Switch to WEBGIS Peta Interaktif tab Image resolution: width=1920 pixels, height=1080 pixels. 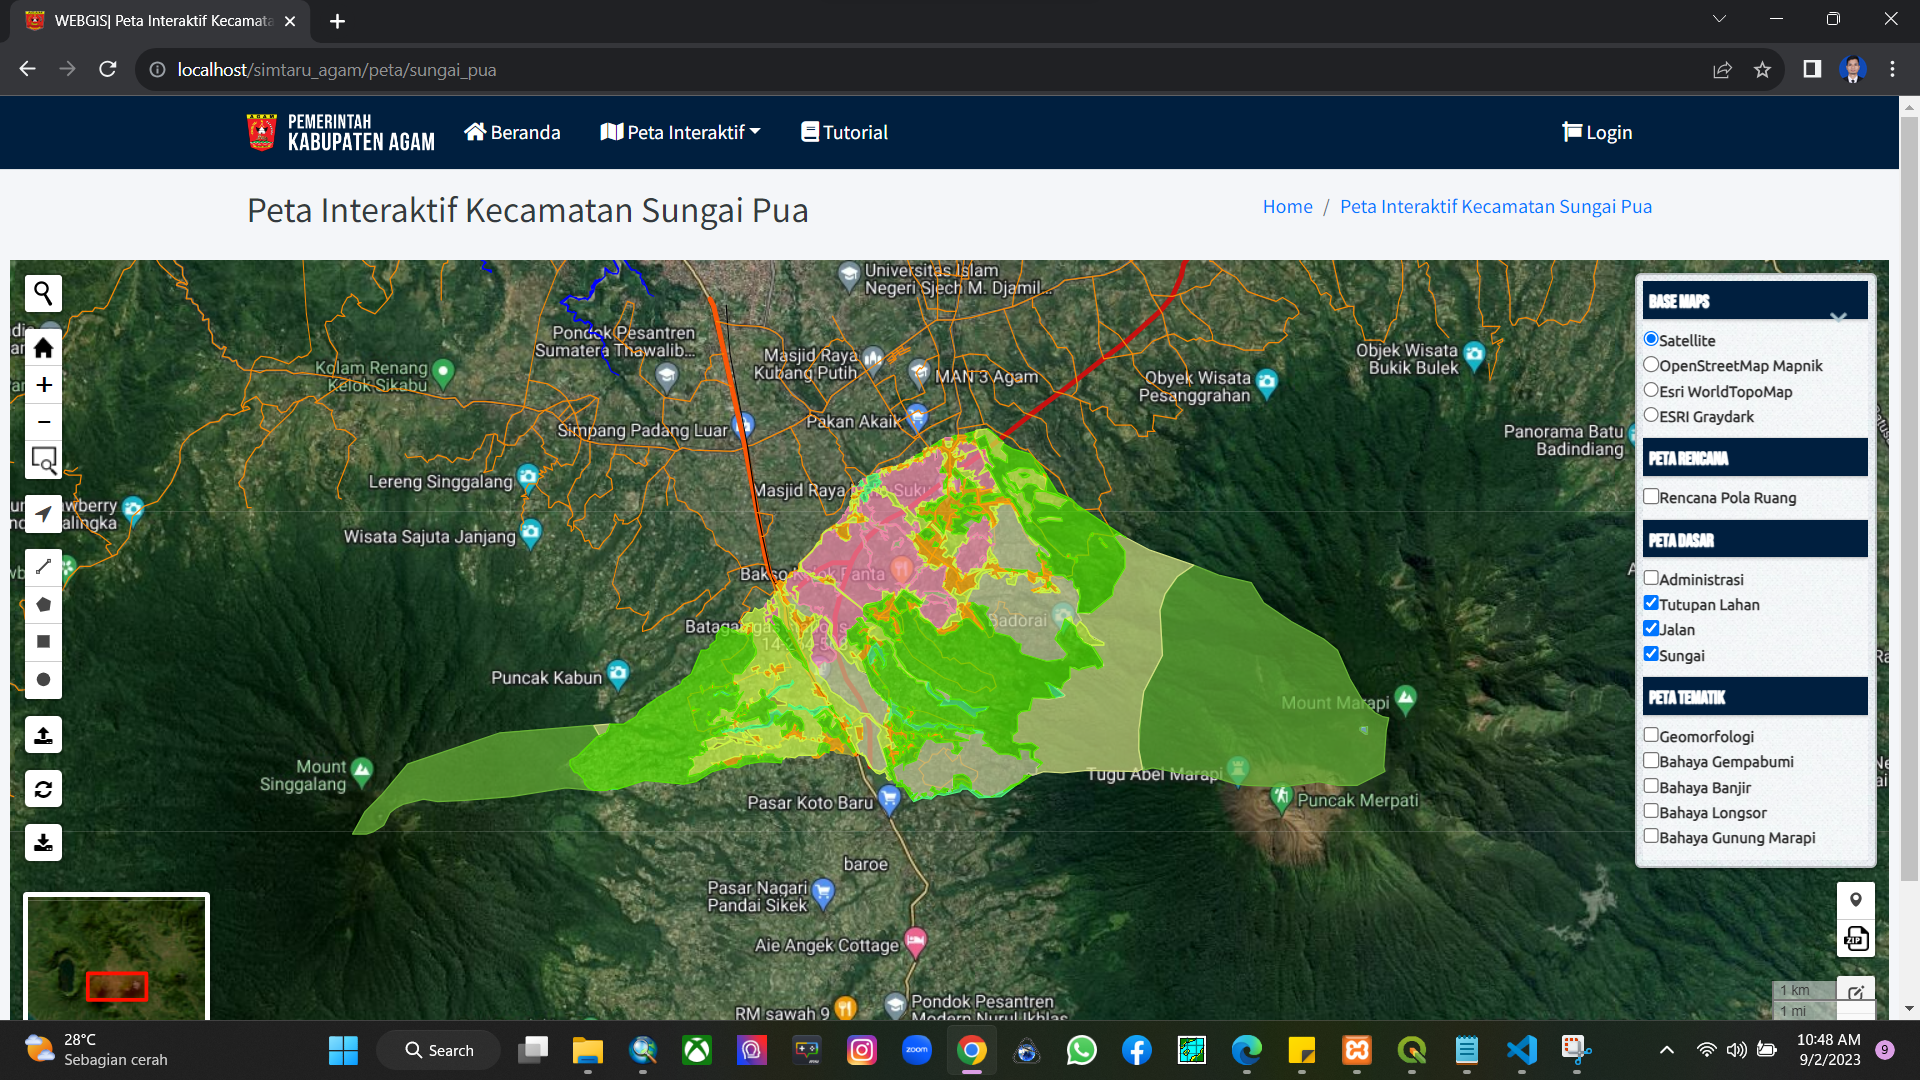pos(160,21)
